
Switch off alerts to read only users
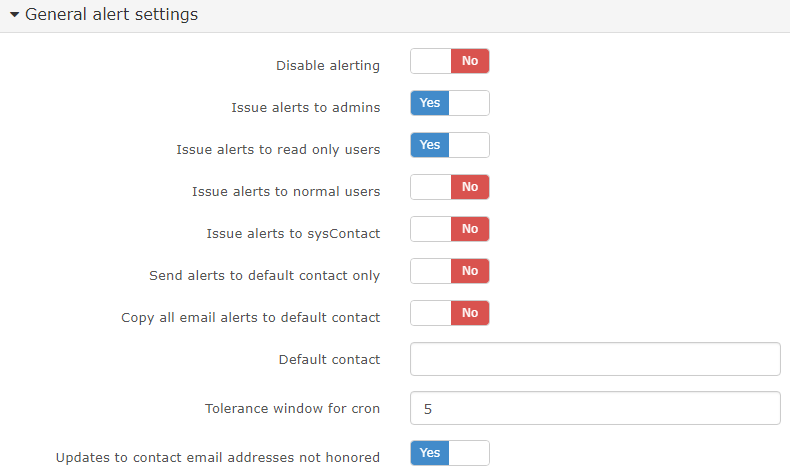click(449, 145)
